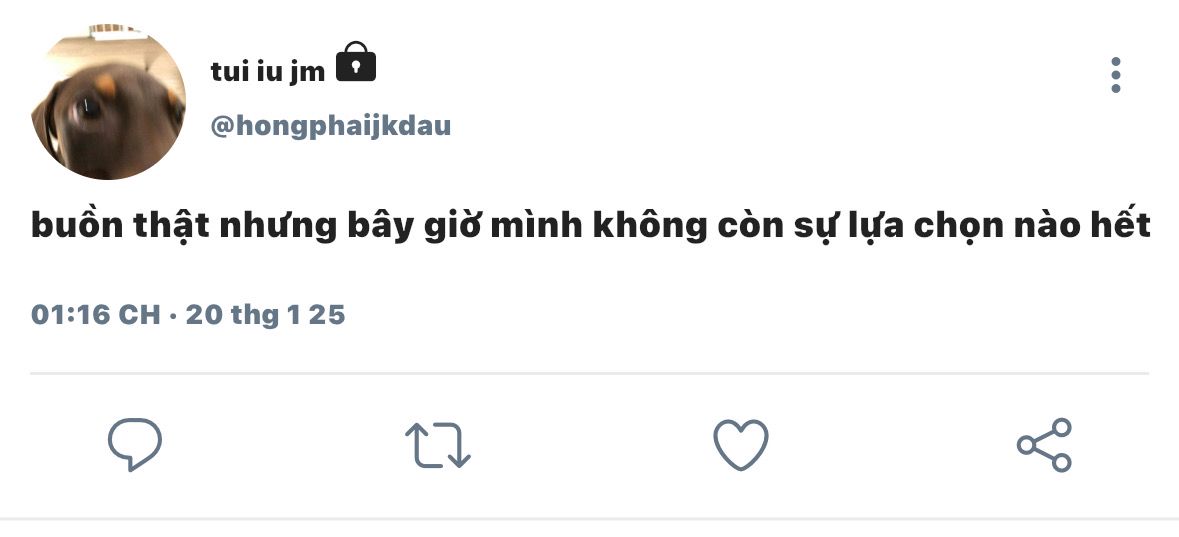Click the padlock protected-account icon

tap(356, 62)
